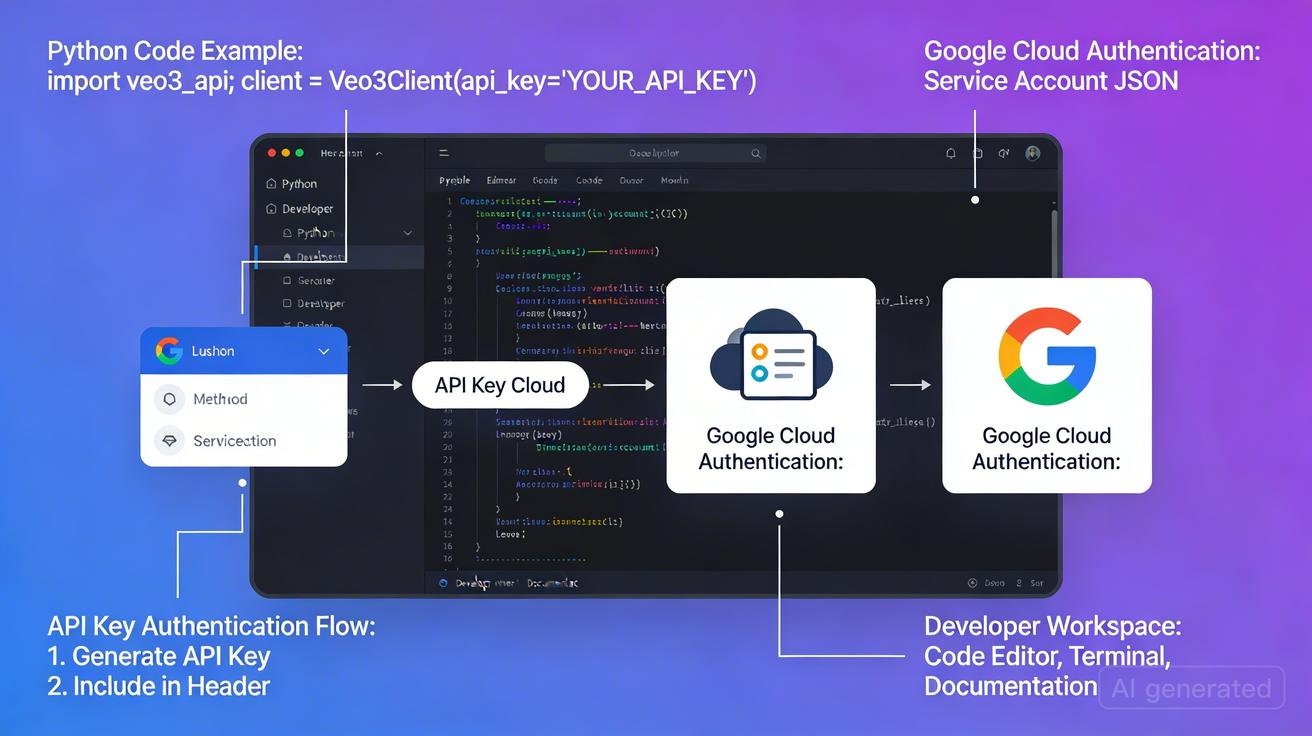
Task: Select the Goods menu item in the top bar
Action: pos(544,181)
